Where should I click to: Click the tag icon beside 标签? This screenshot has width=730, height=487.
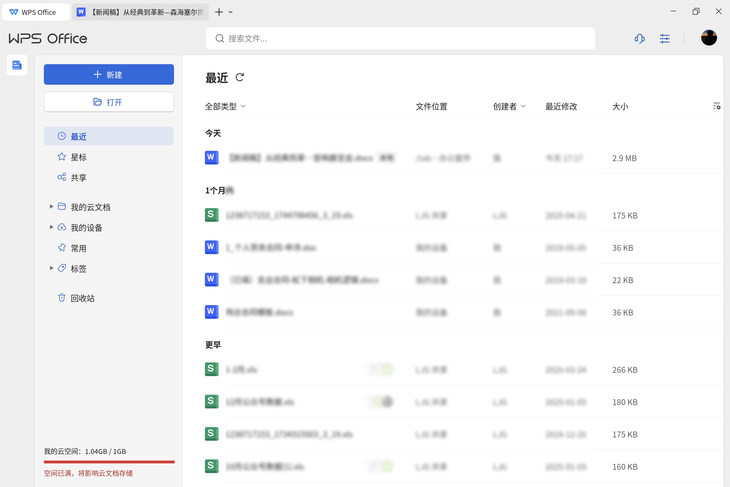pos(61,268)
